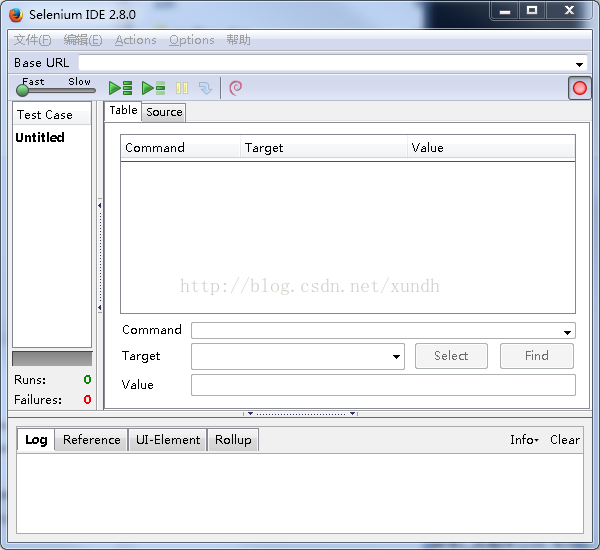Open the UI-Element tab
Screen dimensions: 600x550
pyautogui.click(x=168, y=440)
